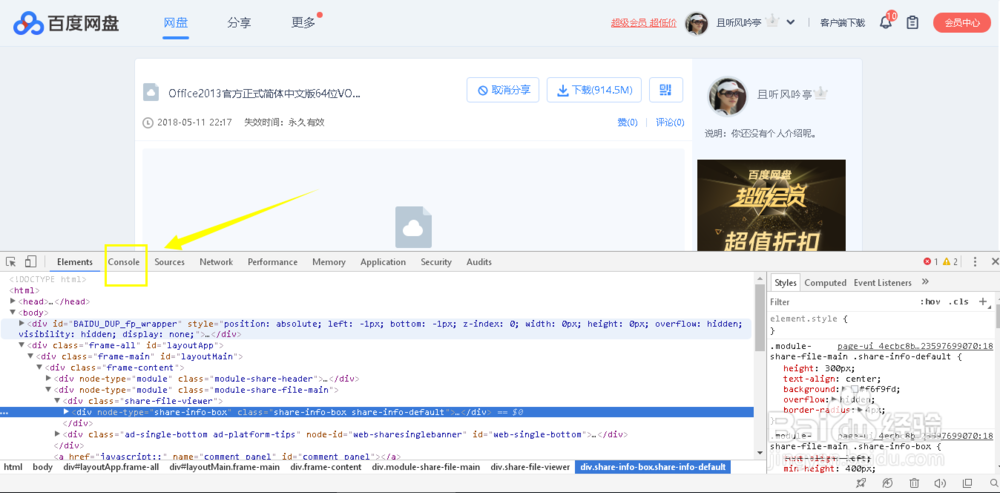Image resolution: width=1000 pixels, height=493 pixels.
Task: Switch to the Console tab
Action: pos(124,261)
